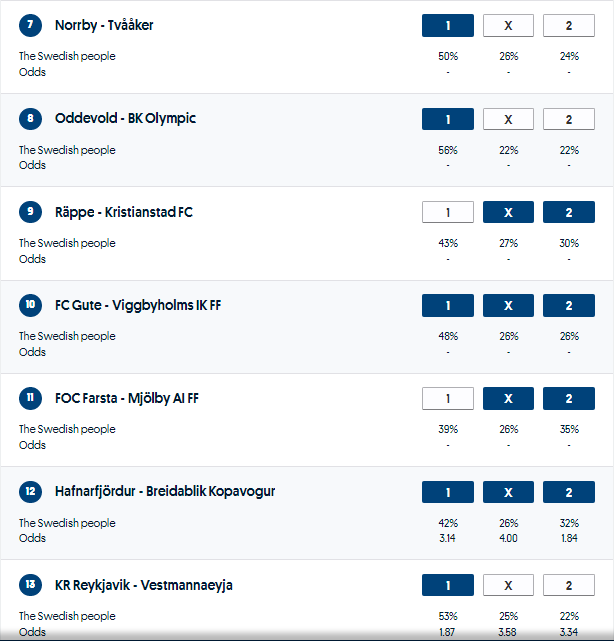The width and height of the screenshot is (614, 641).
Task: Deselect away win (2) for FC Gute match
Action: (x=568, y=306)
